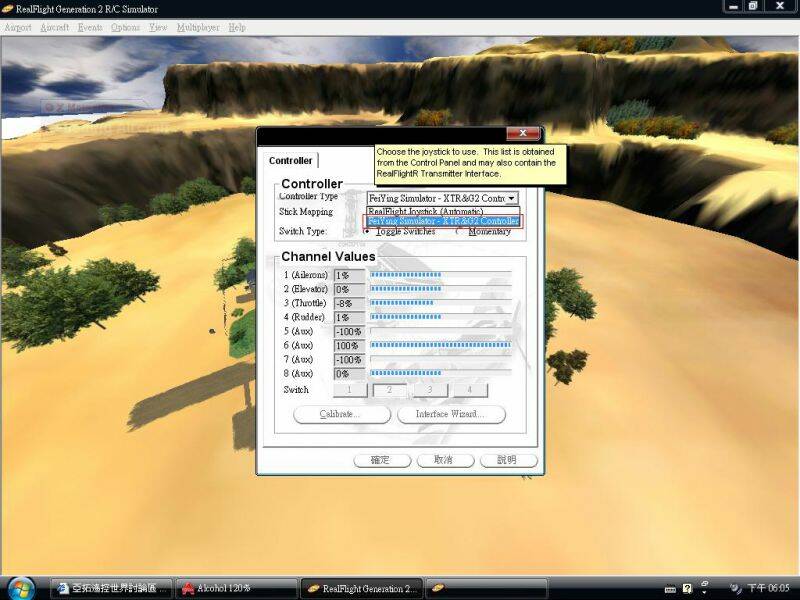Click the unnamed RealFlight taskbar item
The width and height of the screenshot is (800, 600).
pyautogui.click(x=487, y=588)
